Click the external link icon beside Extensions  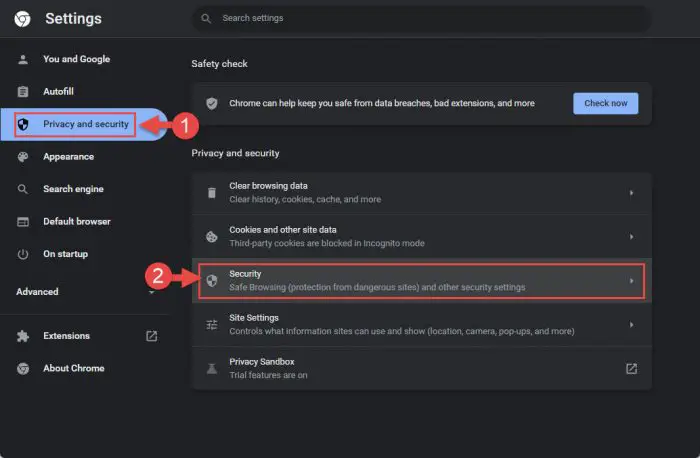click(152, 336)
